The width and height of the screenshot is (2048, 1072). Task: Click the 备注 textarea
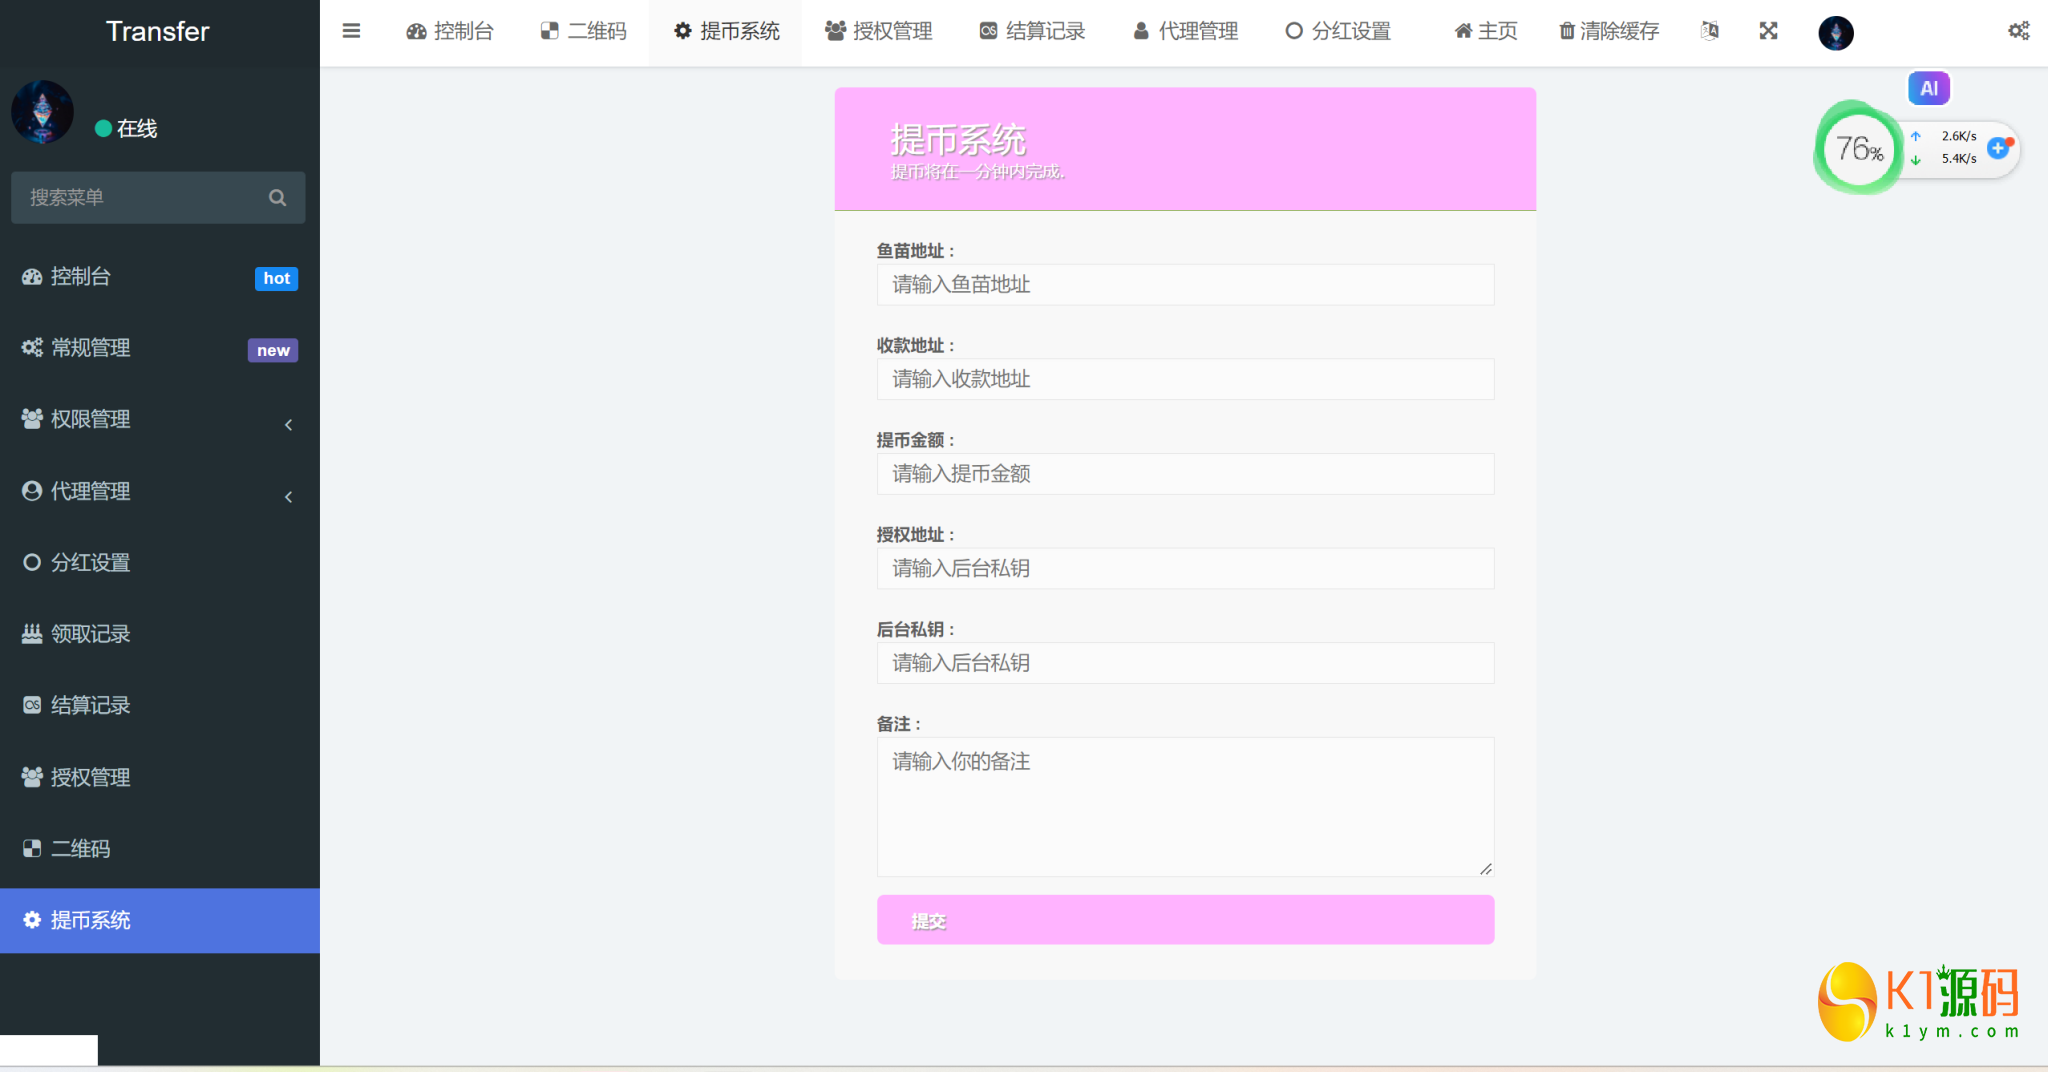click(x=1185, y=807)
